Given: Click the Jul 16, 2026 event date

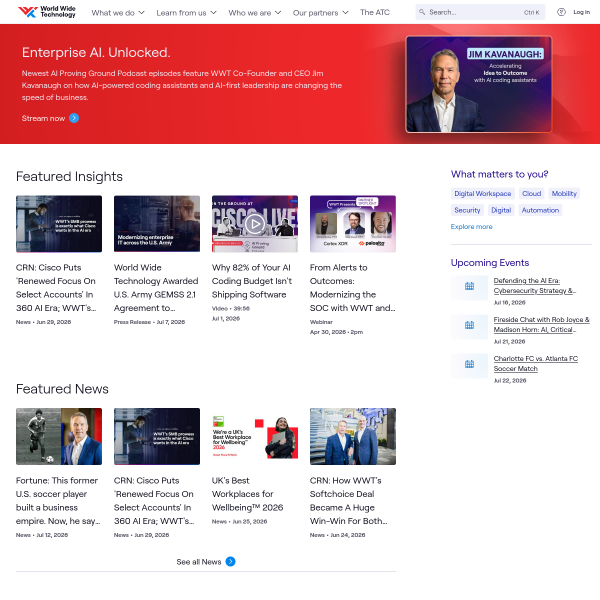Looking at the screenshot, I should click(x=509, y=302).
